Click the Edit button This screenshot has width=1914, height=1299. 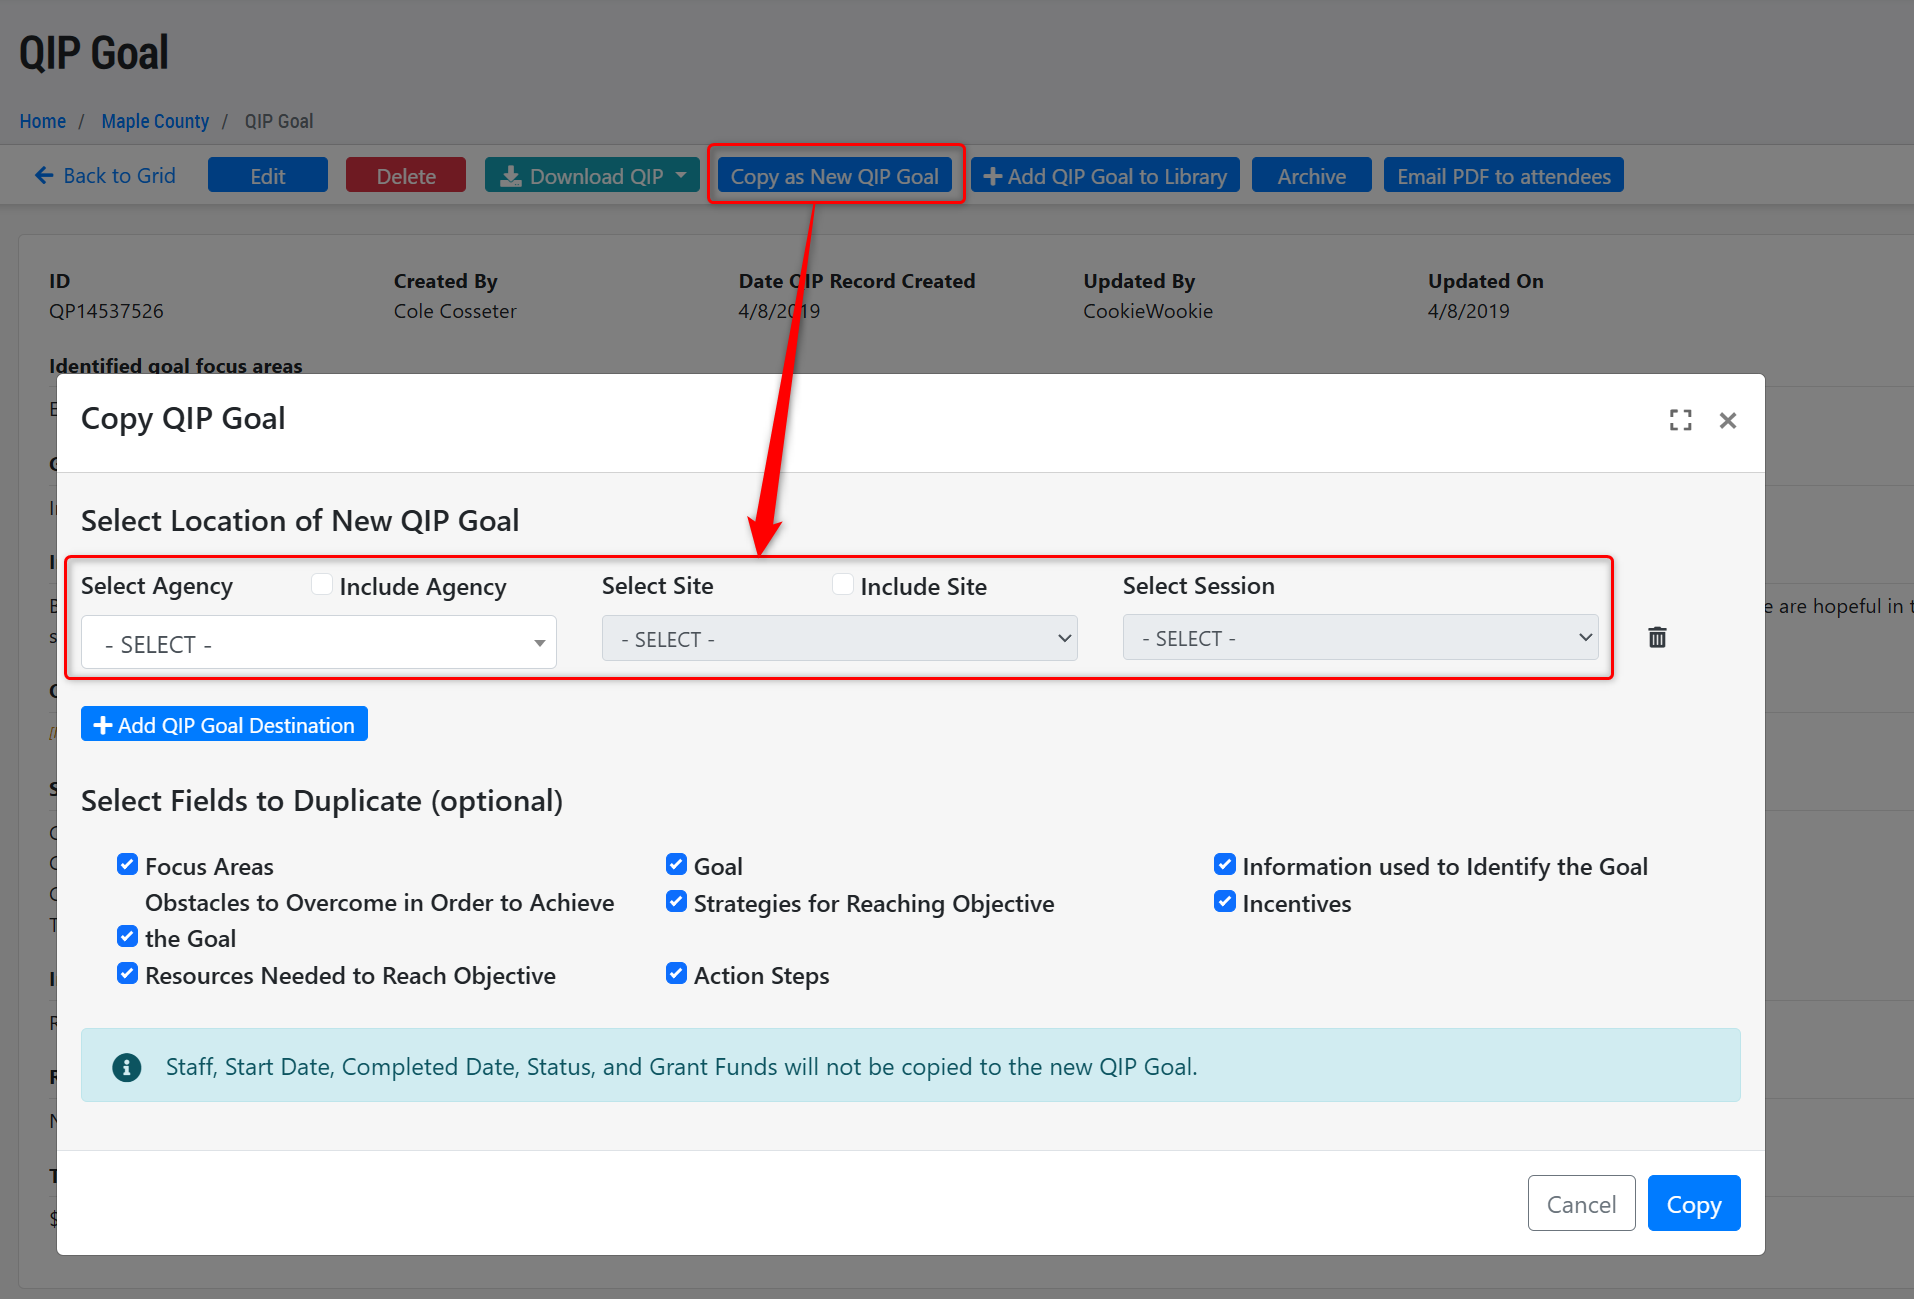(268, 175)
